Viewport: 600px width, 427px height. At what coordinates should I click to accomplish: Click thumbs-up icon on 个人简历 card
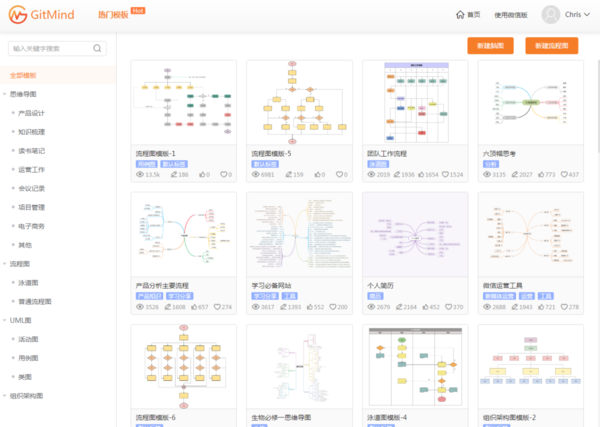coord(426,307)
